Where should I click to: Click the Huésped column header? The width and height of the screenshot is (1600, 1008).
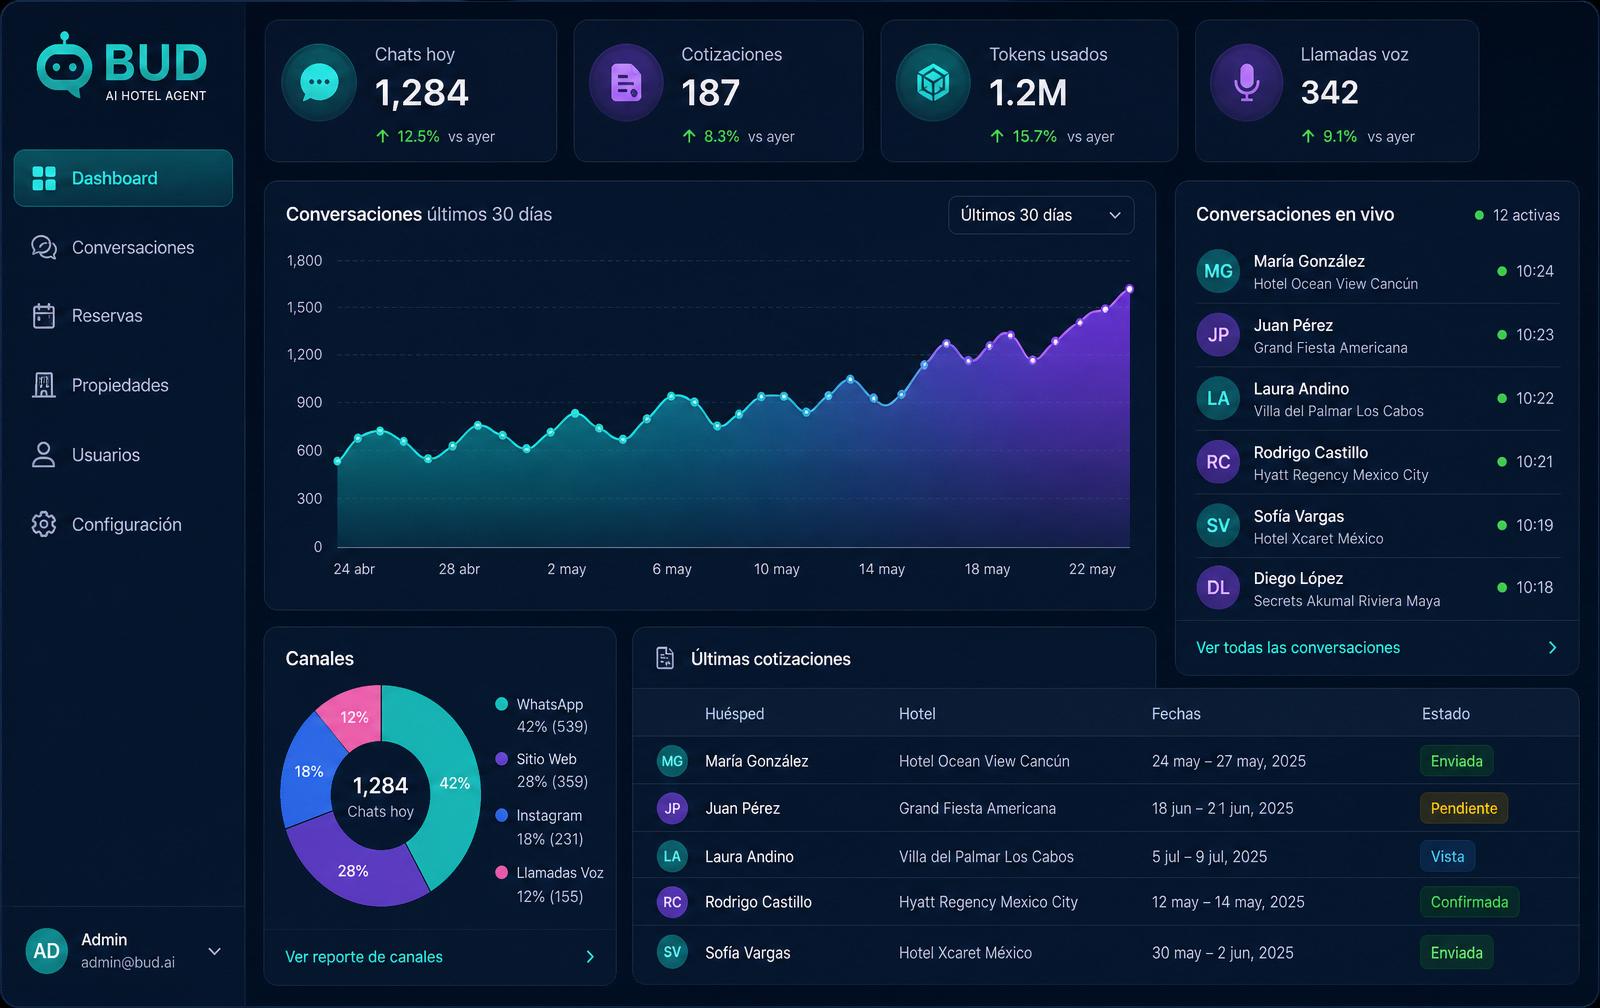pos(734,714)
